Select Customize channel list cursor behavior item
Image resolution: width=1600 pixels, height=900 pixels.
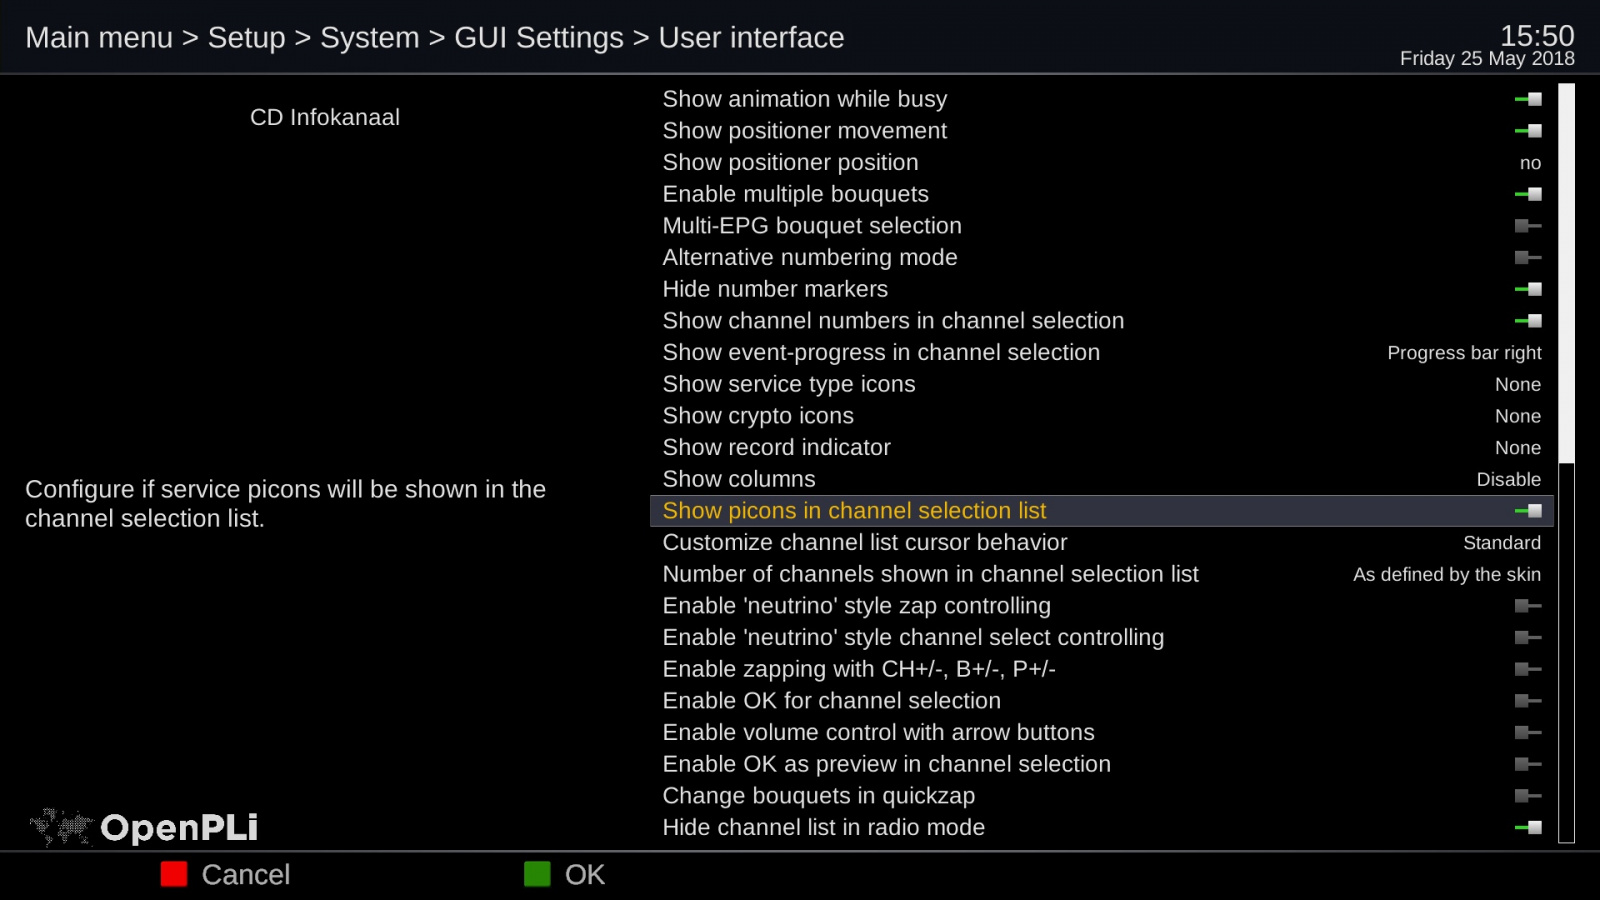[865, 543]
